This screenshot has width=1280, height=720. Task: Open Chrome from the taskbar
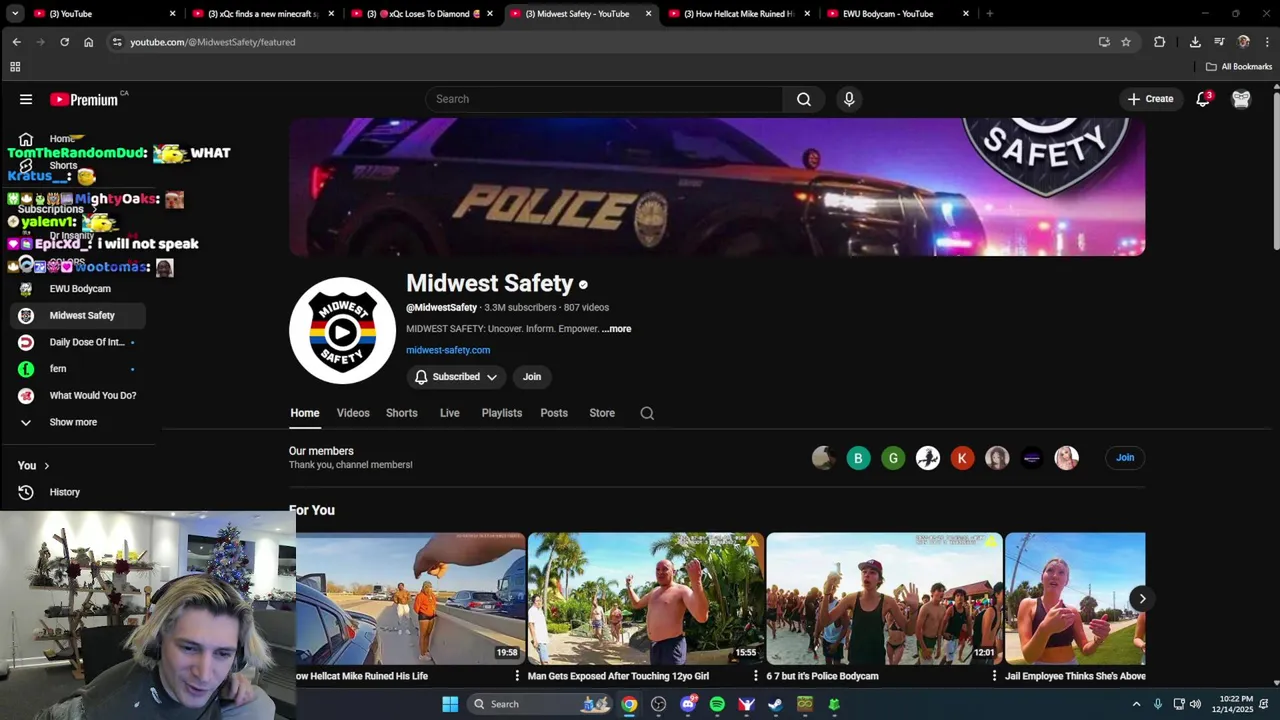tap(629, 704)
